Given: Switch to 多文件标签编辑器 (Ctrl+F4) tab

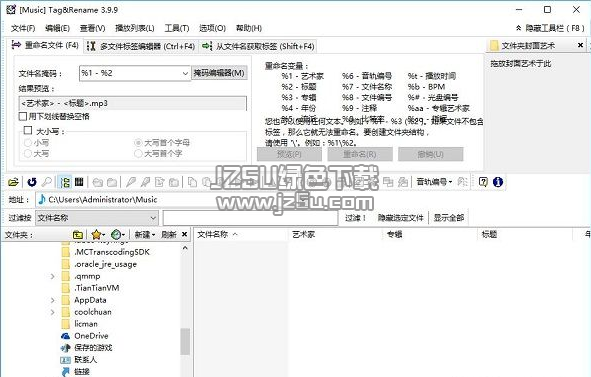Looking at the screenshot, I should coord(141,46).
